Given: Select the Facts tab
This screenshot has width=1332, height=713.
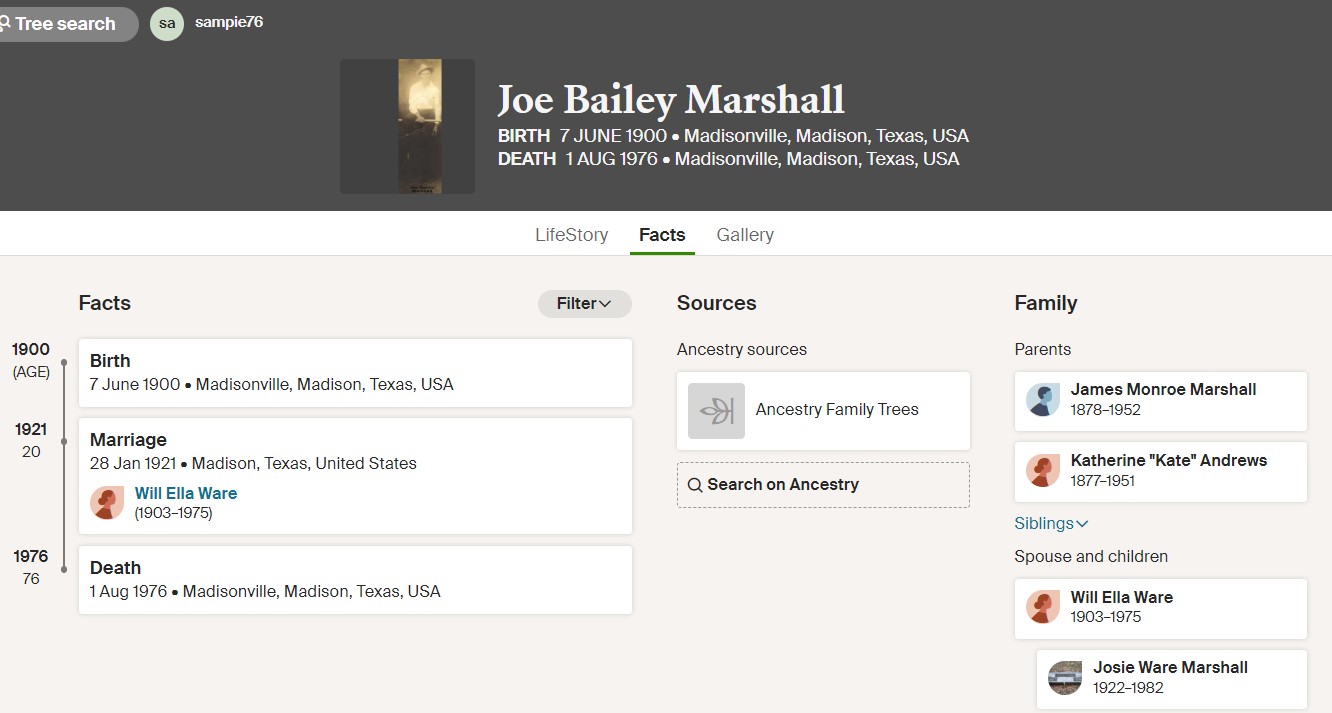Looking at the screenshot, I should coord(662,235).
